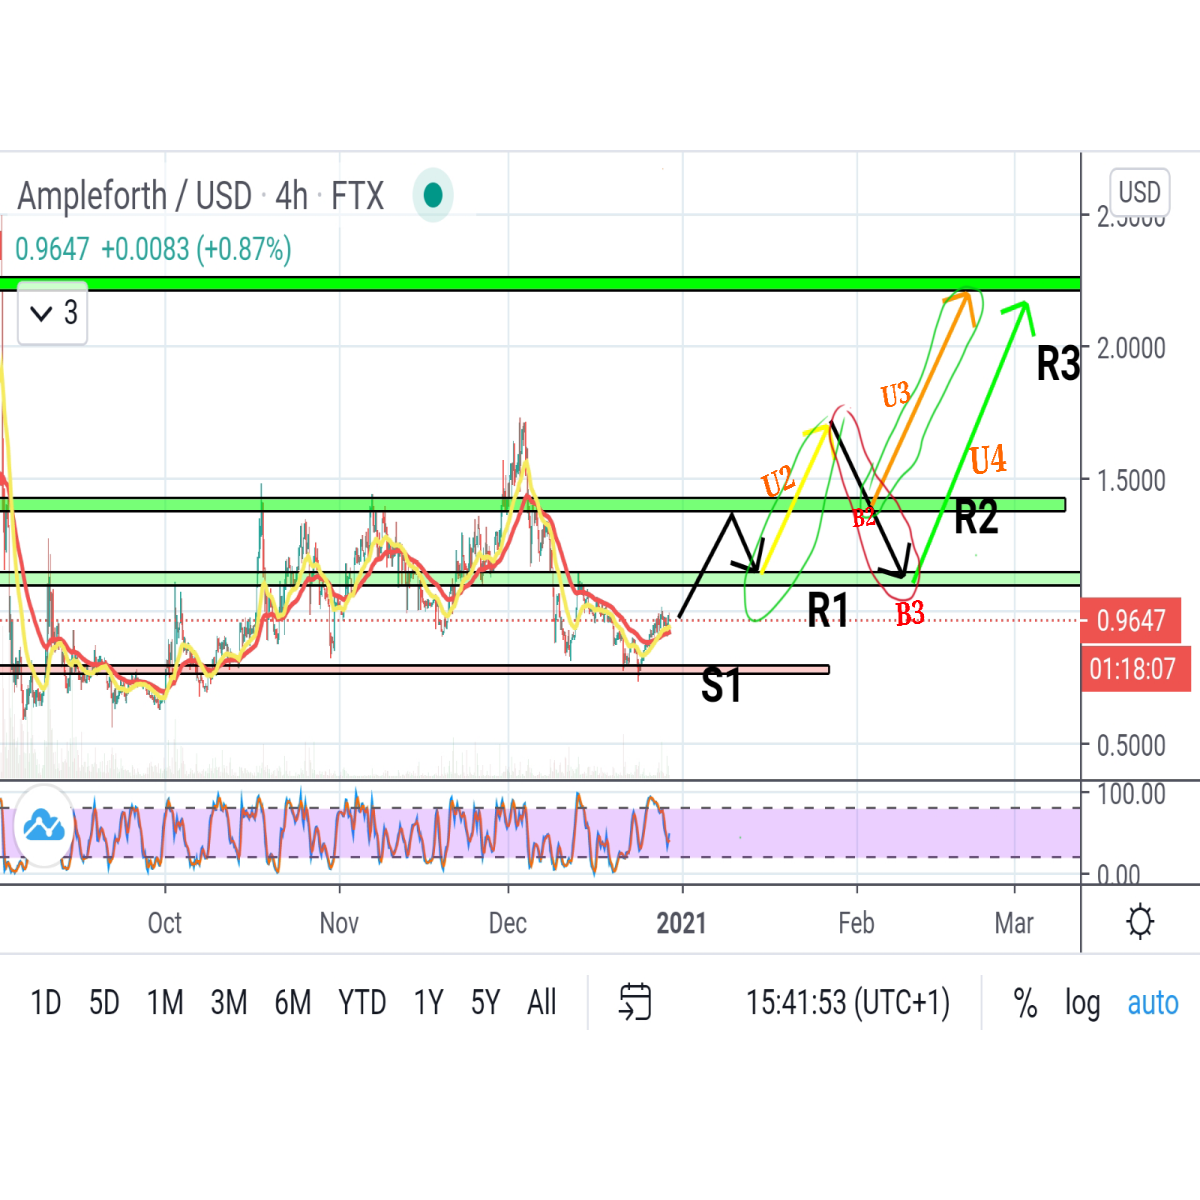
Task: Open the go-to-date calendar icon
Action: pos(635,1001)
